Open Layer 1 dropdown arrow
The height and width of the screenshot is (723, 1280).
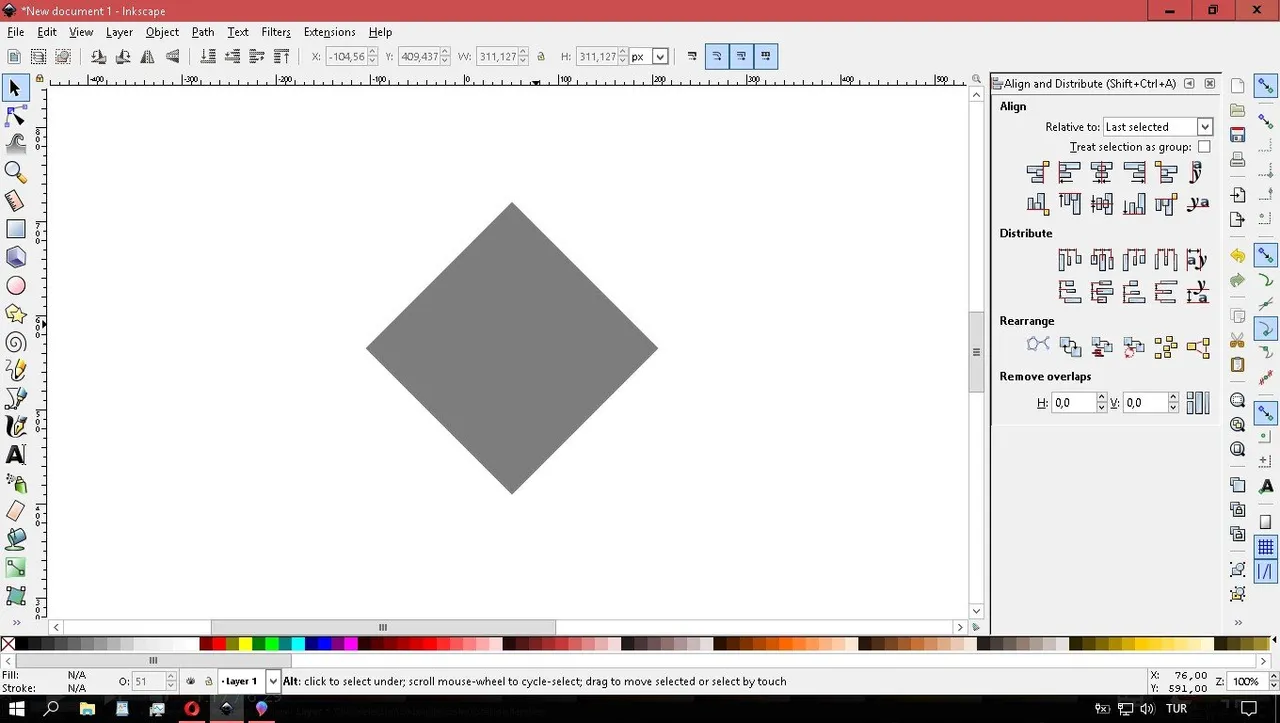point(273,681)
